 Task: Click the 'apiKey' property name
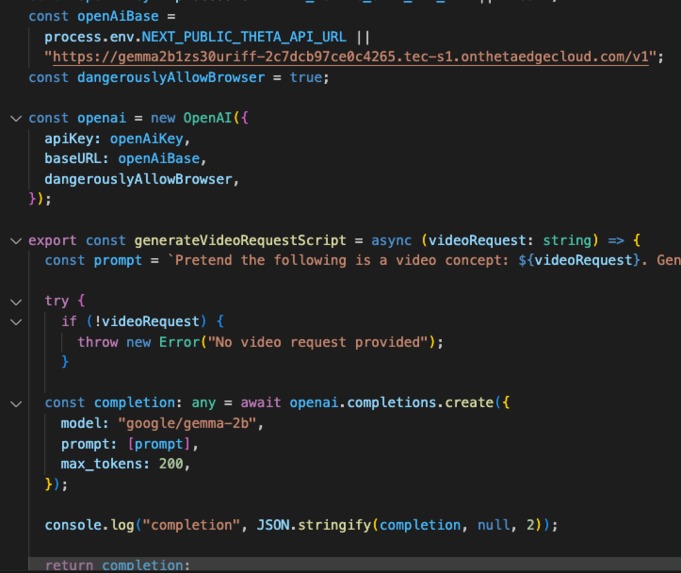click(x=69, y=139)
